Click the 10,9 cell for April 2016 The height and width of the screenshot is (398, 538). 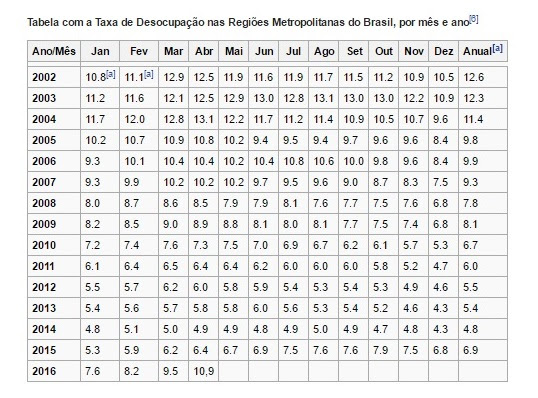click(203, 371)
